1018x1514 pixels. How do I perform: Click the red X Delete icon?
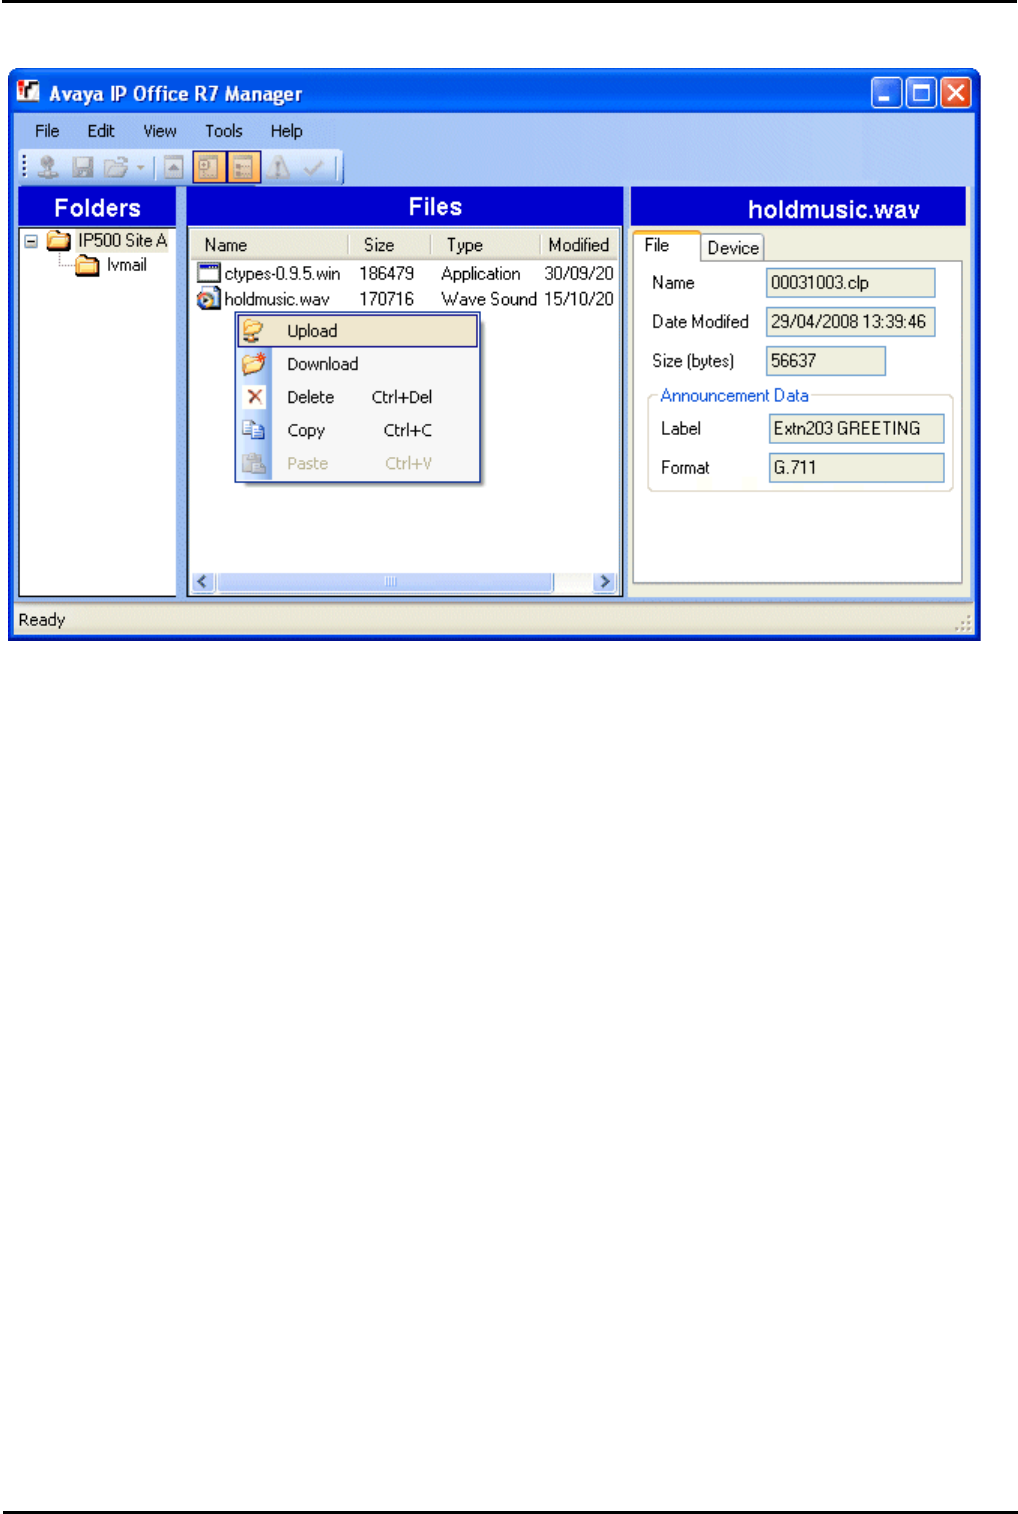tap(255, 397)
